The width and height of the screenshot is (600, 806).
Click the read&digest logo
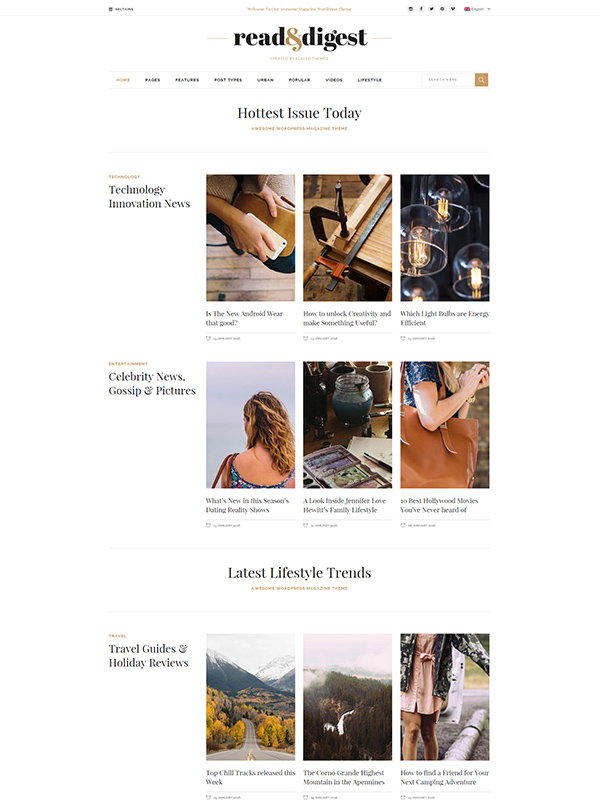point(300,38)
